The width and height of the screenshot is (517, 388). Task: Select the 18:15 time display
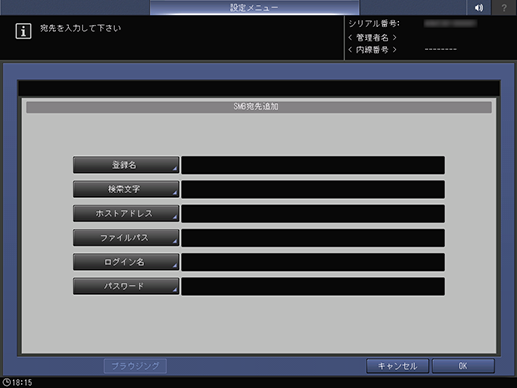[22, 382]
